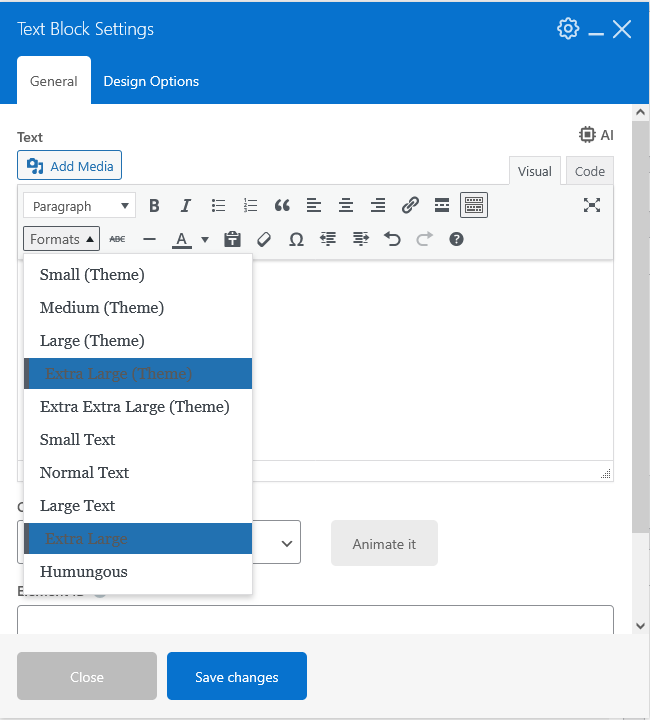The image size is (650, 720).
Task: Choose the highlighted Extra Large format
Action: pos(138,538)
